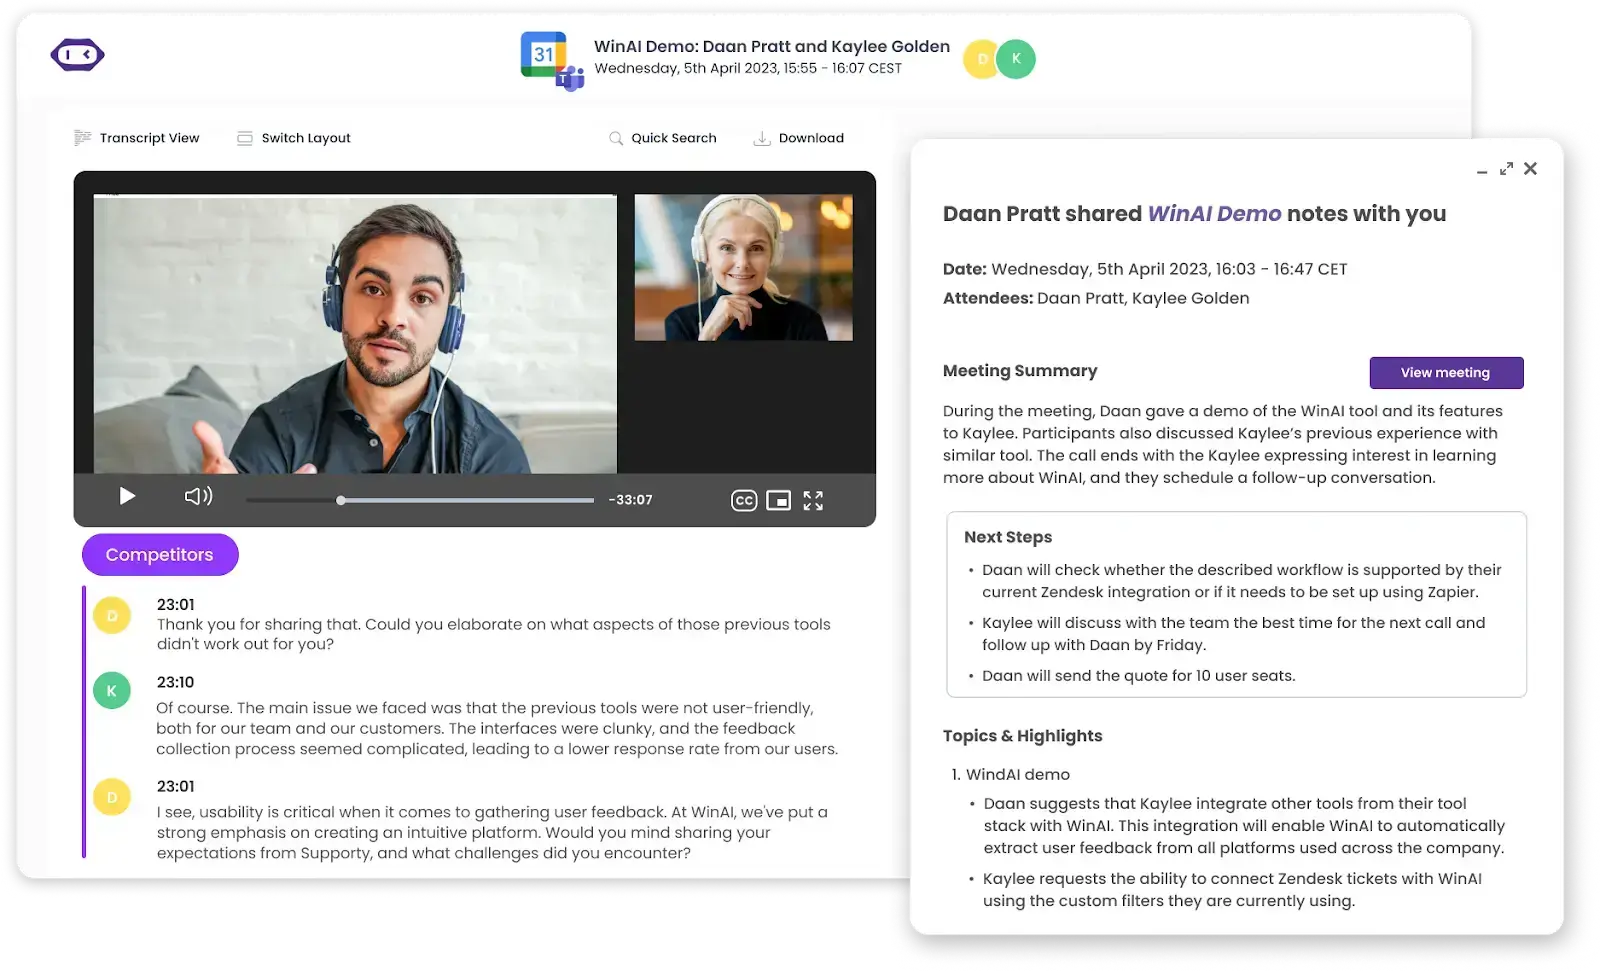
Task: Select green K attendee avatar in header
Action: click(x=1016, y=59)
